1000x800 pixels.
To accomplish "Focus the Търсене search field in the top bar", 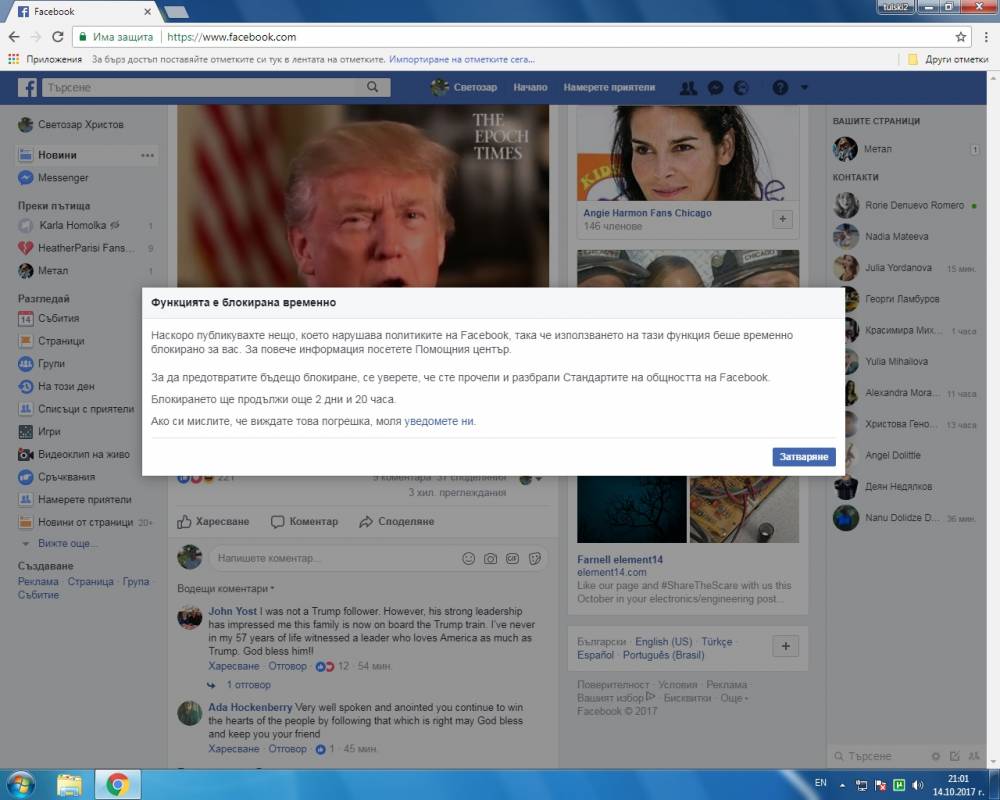I will 201,87.
